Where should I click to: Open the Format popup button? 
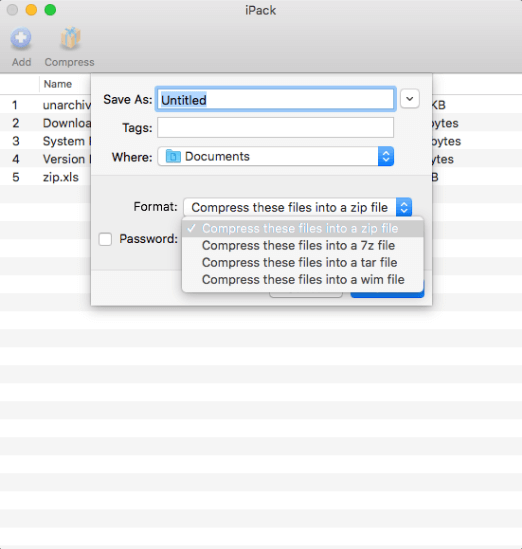coord(298,207)
